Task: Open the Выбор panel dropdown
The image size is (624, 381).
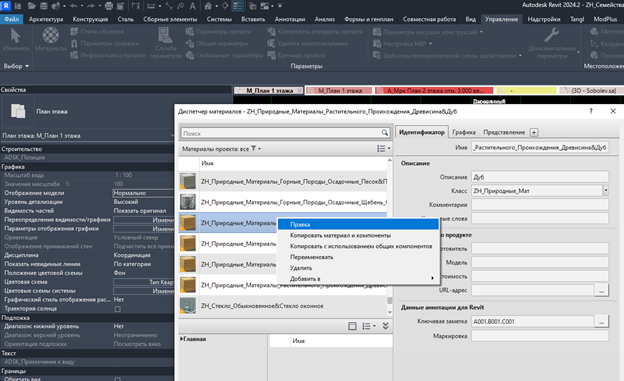Action: click(16, 66)
